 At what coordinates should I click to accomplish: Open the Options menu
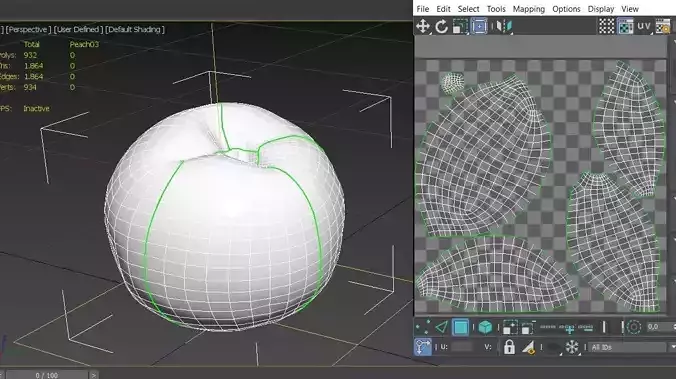pyautogui.click(x=566, y=9)
